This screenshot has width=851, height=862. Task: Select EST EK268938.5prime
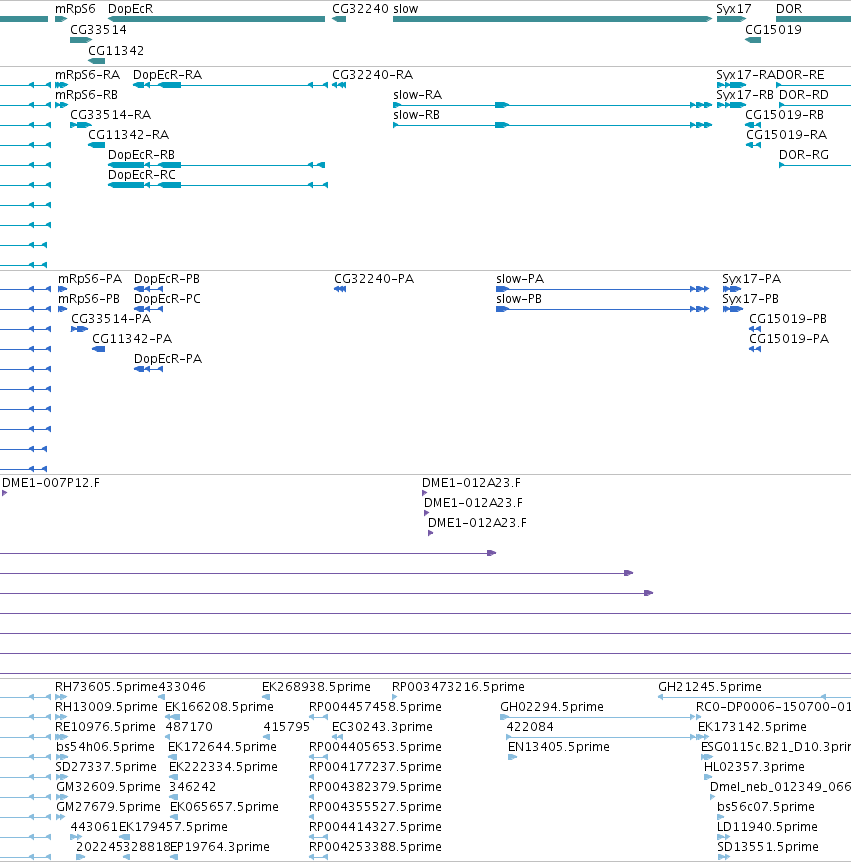pyautogui.click(x=316, y=687)
